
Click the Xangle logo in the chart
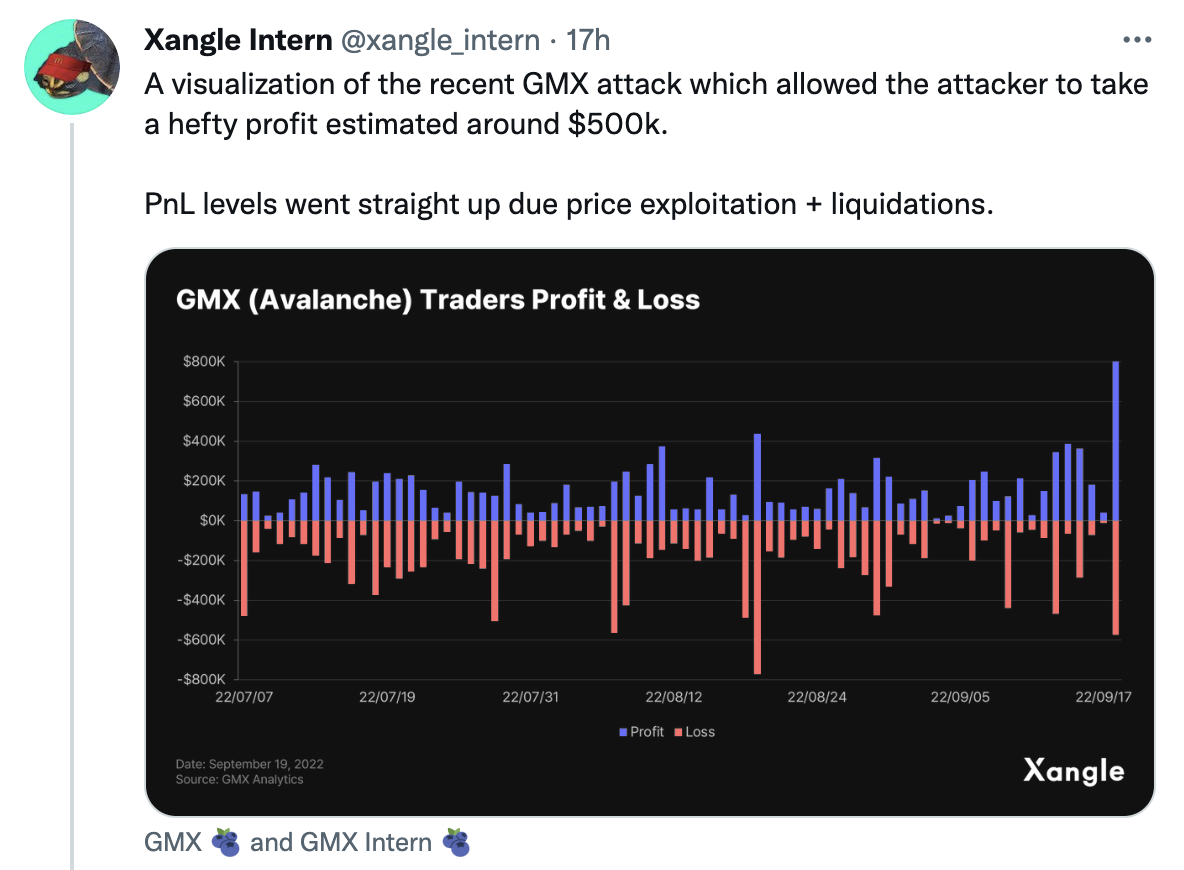(1073, 771)
